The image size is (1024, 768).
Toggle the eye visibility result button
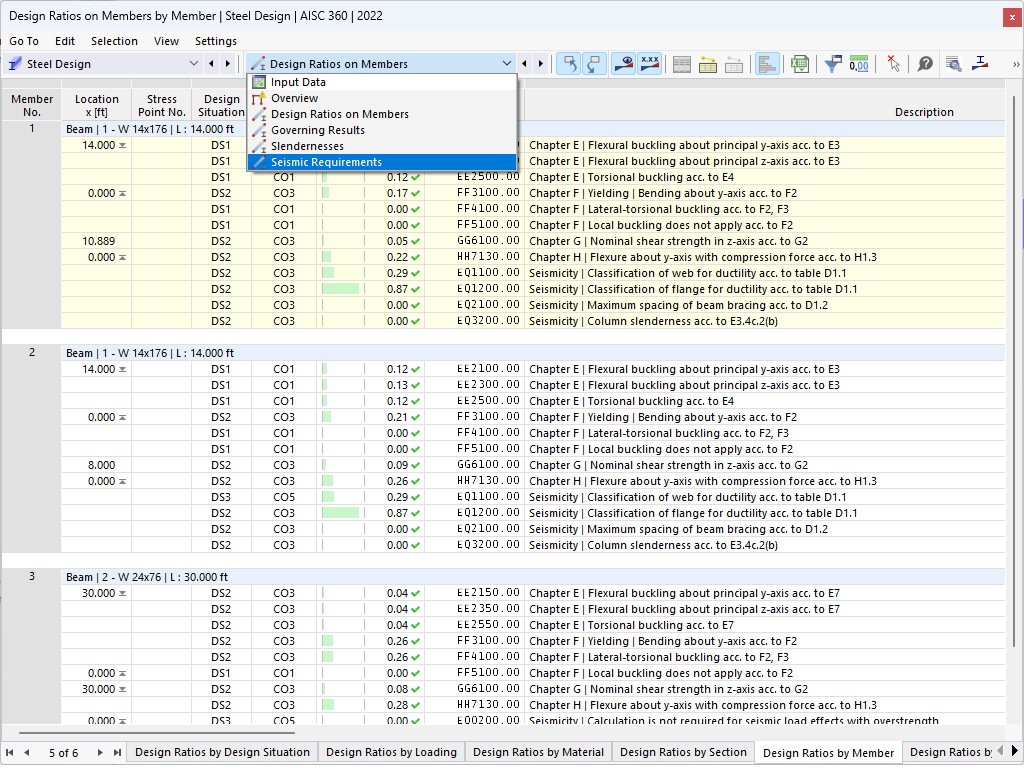pyautogui.click(x=623, y=64)
